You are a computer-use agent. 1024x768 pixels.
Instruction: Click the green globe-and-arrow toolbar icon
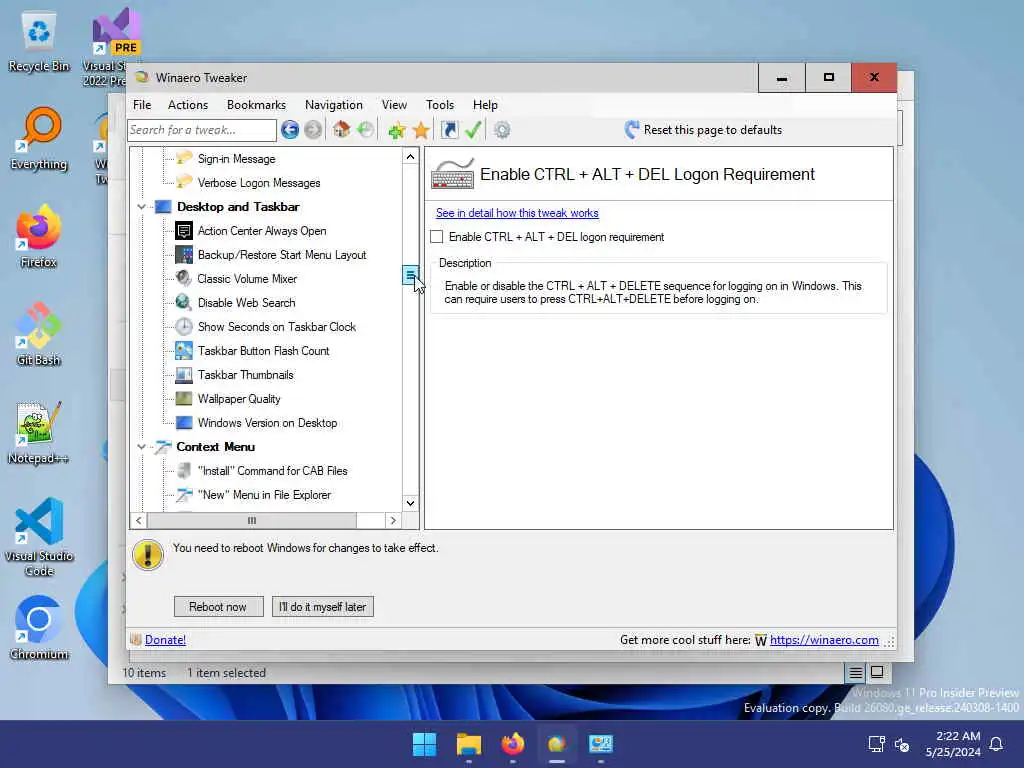click(x=366, y=129)
